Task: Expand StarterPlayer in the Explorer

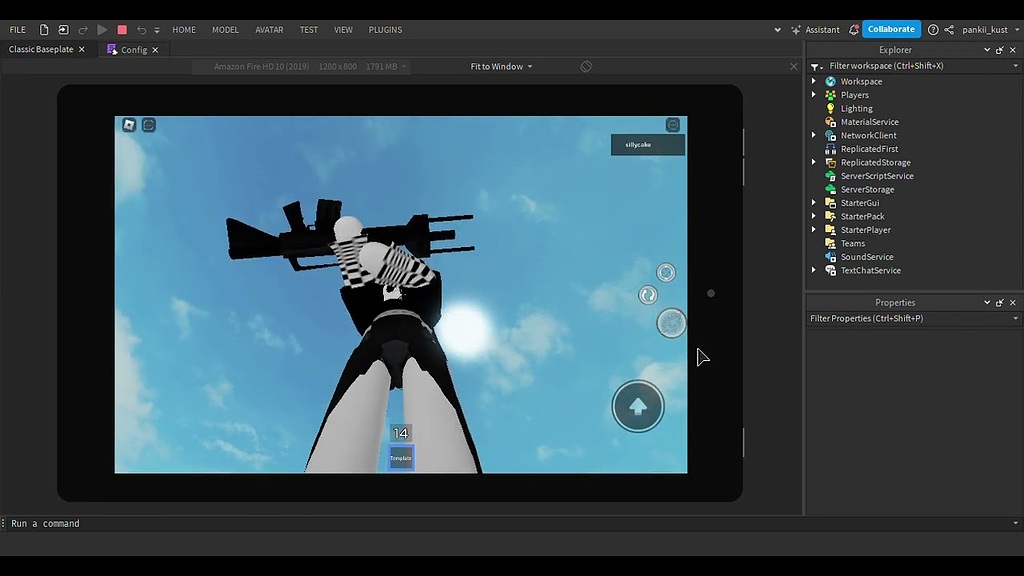Action: [x=814, y=229]
